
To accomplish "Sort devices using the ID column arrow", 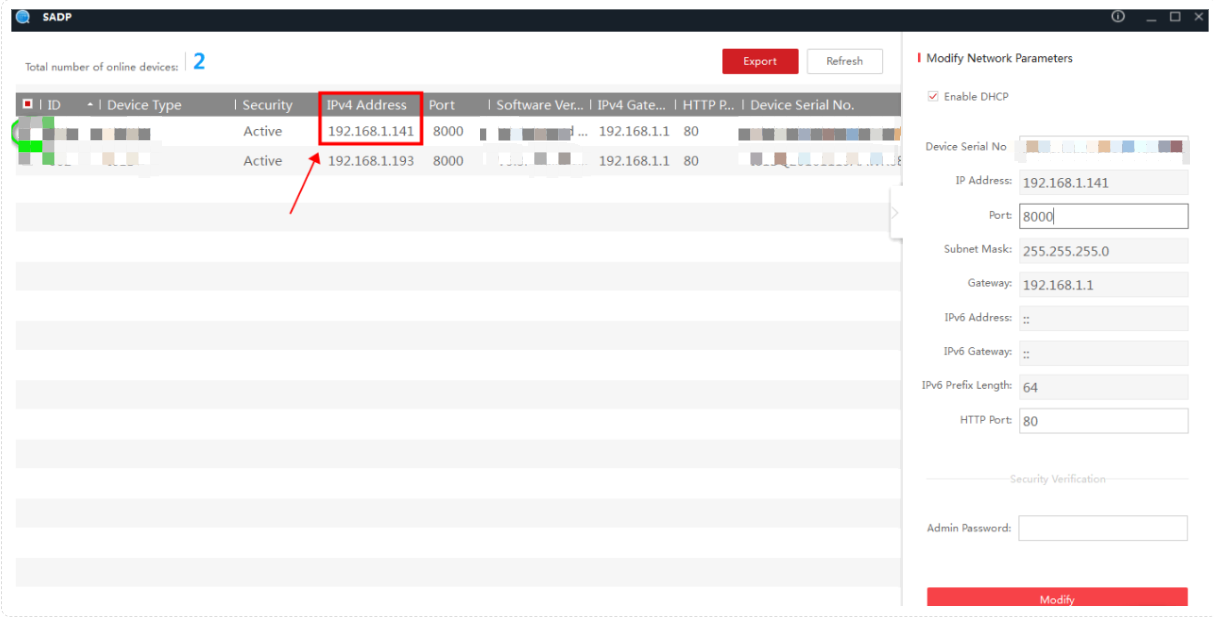I will tap(91, 105).
